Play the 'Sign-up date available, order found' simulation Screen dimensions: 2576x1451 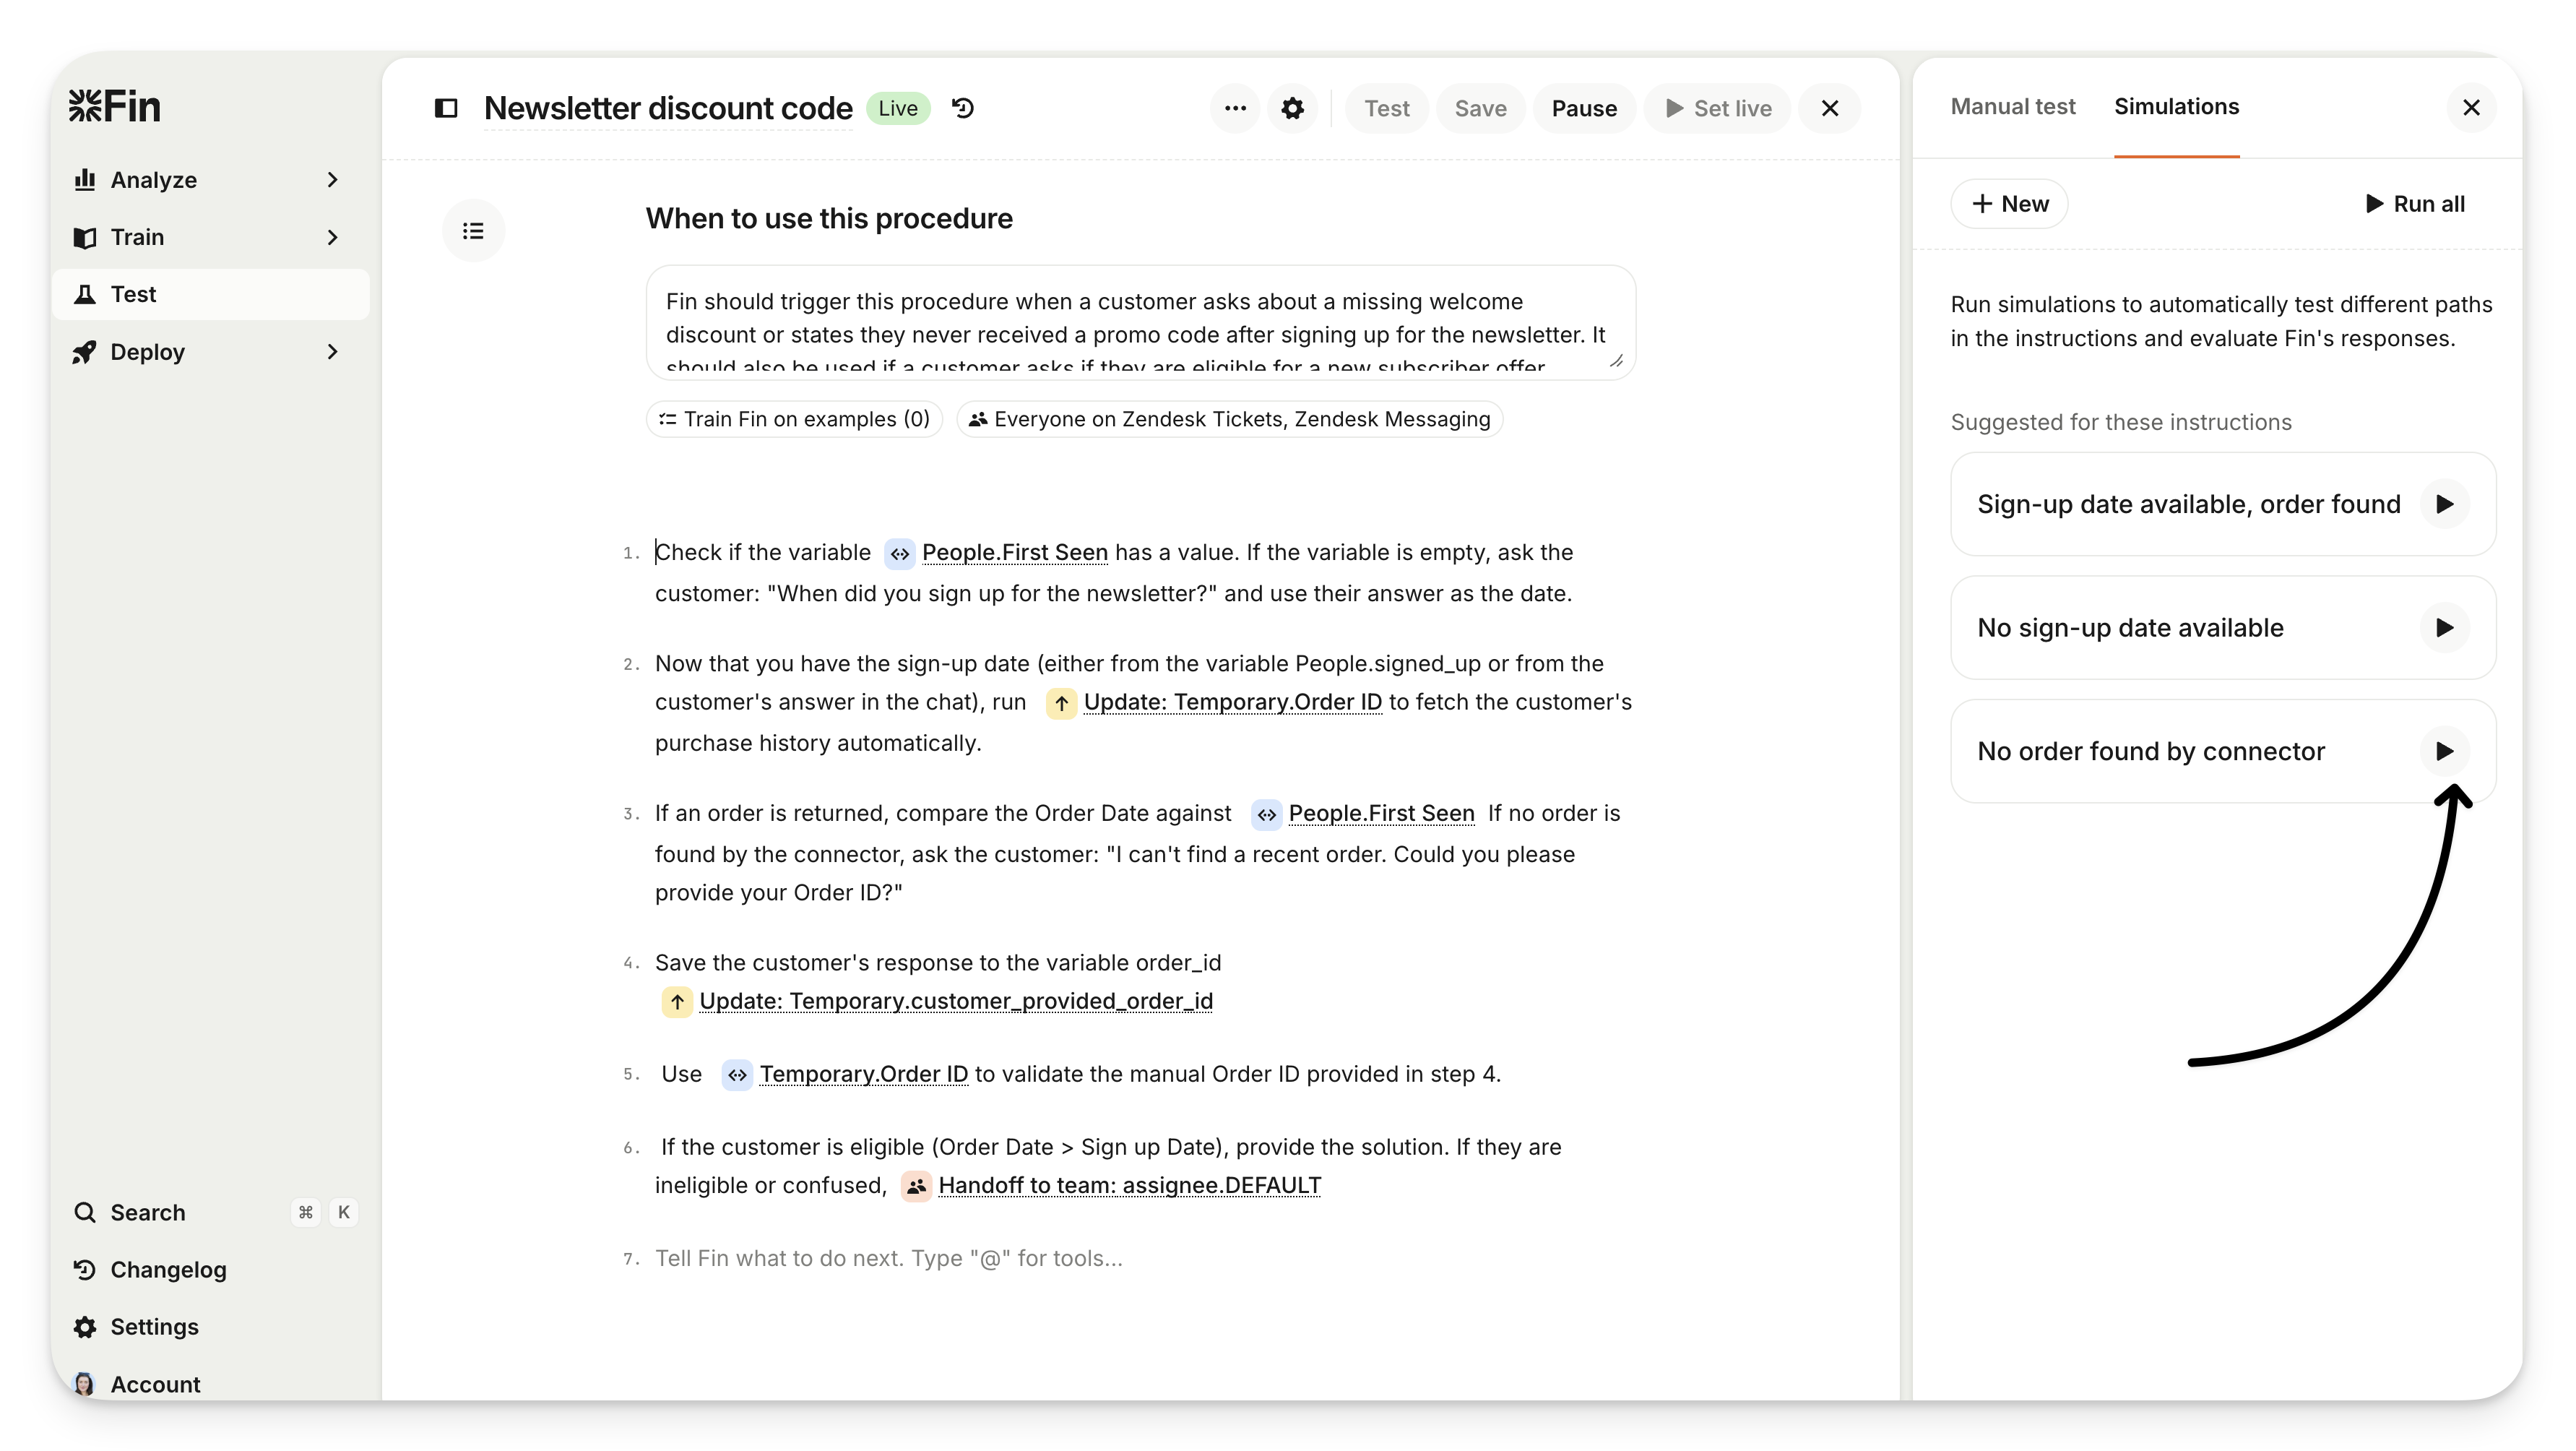tap(2444, 504)
